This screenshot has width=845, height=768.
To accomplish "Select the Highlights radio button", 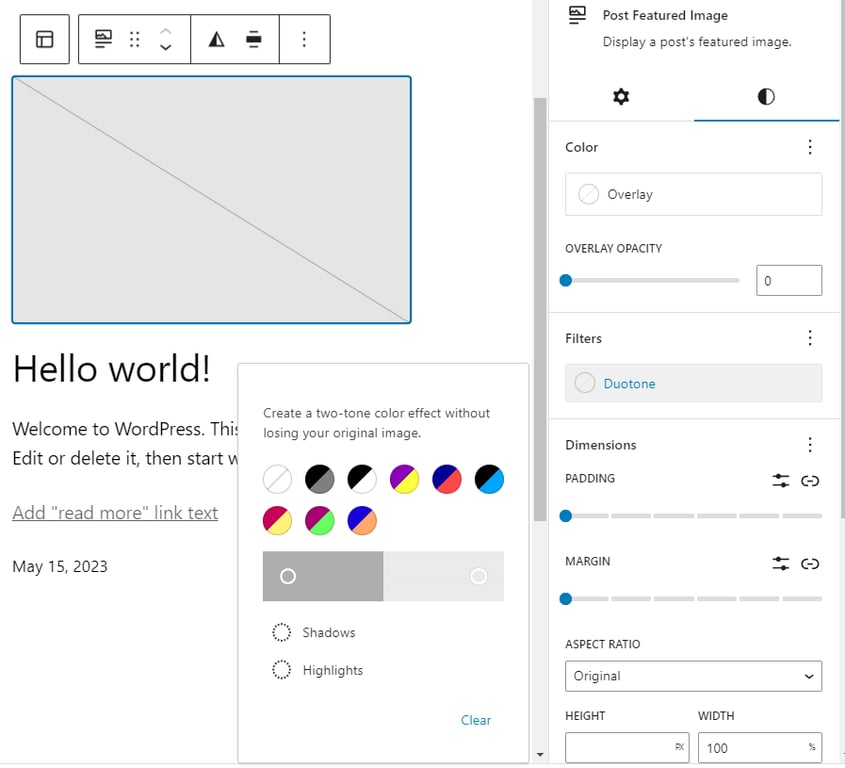I will point(281,670).
